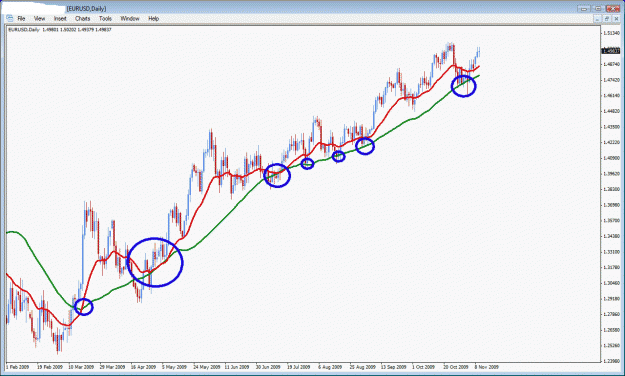Viewport: 625px width, 376px height.
Task: Maximize the main application window
Action: tap(598, 8)
